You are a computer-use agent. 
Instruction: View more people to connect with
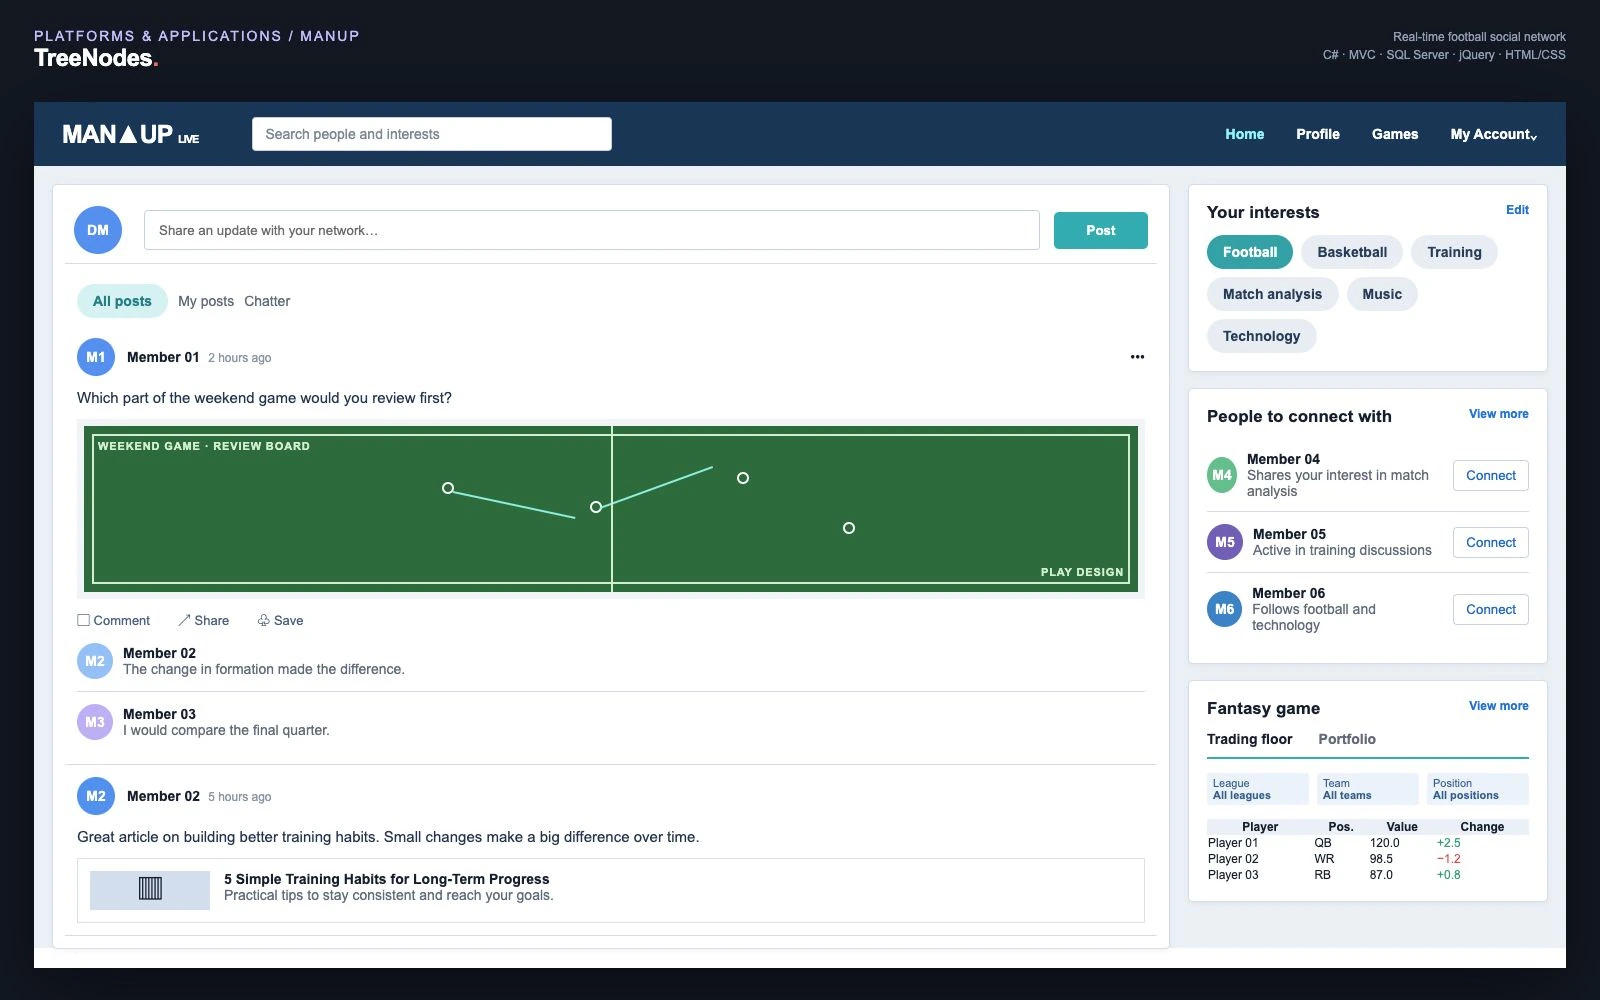click(1498, 414)
